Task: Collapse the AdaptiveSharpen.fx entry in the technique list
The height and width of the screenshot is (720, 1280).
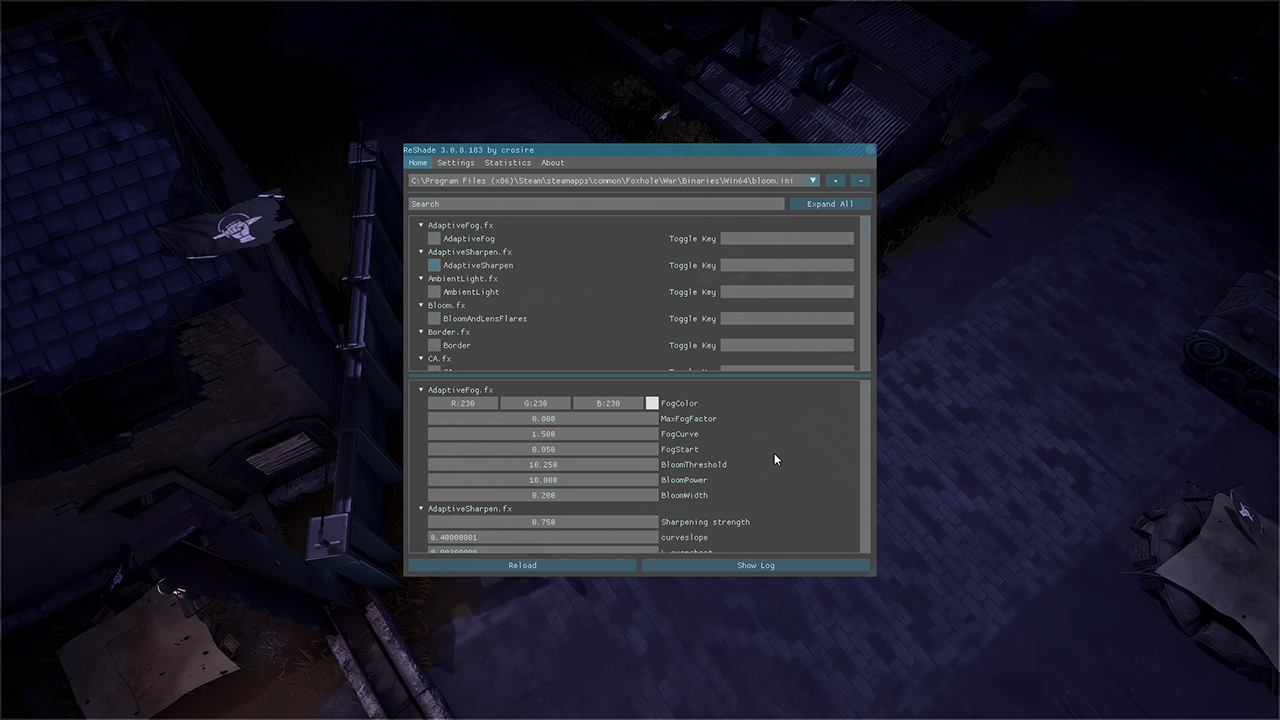Action: coord(421,252)
